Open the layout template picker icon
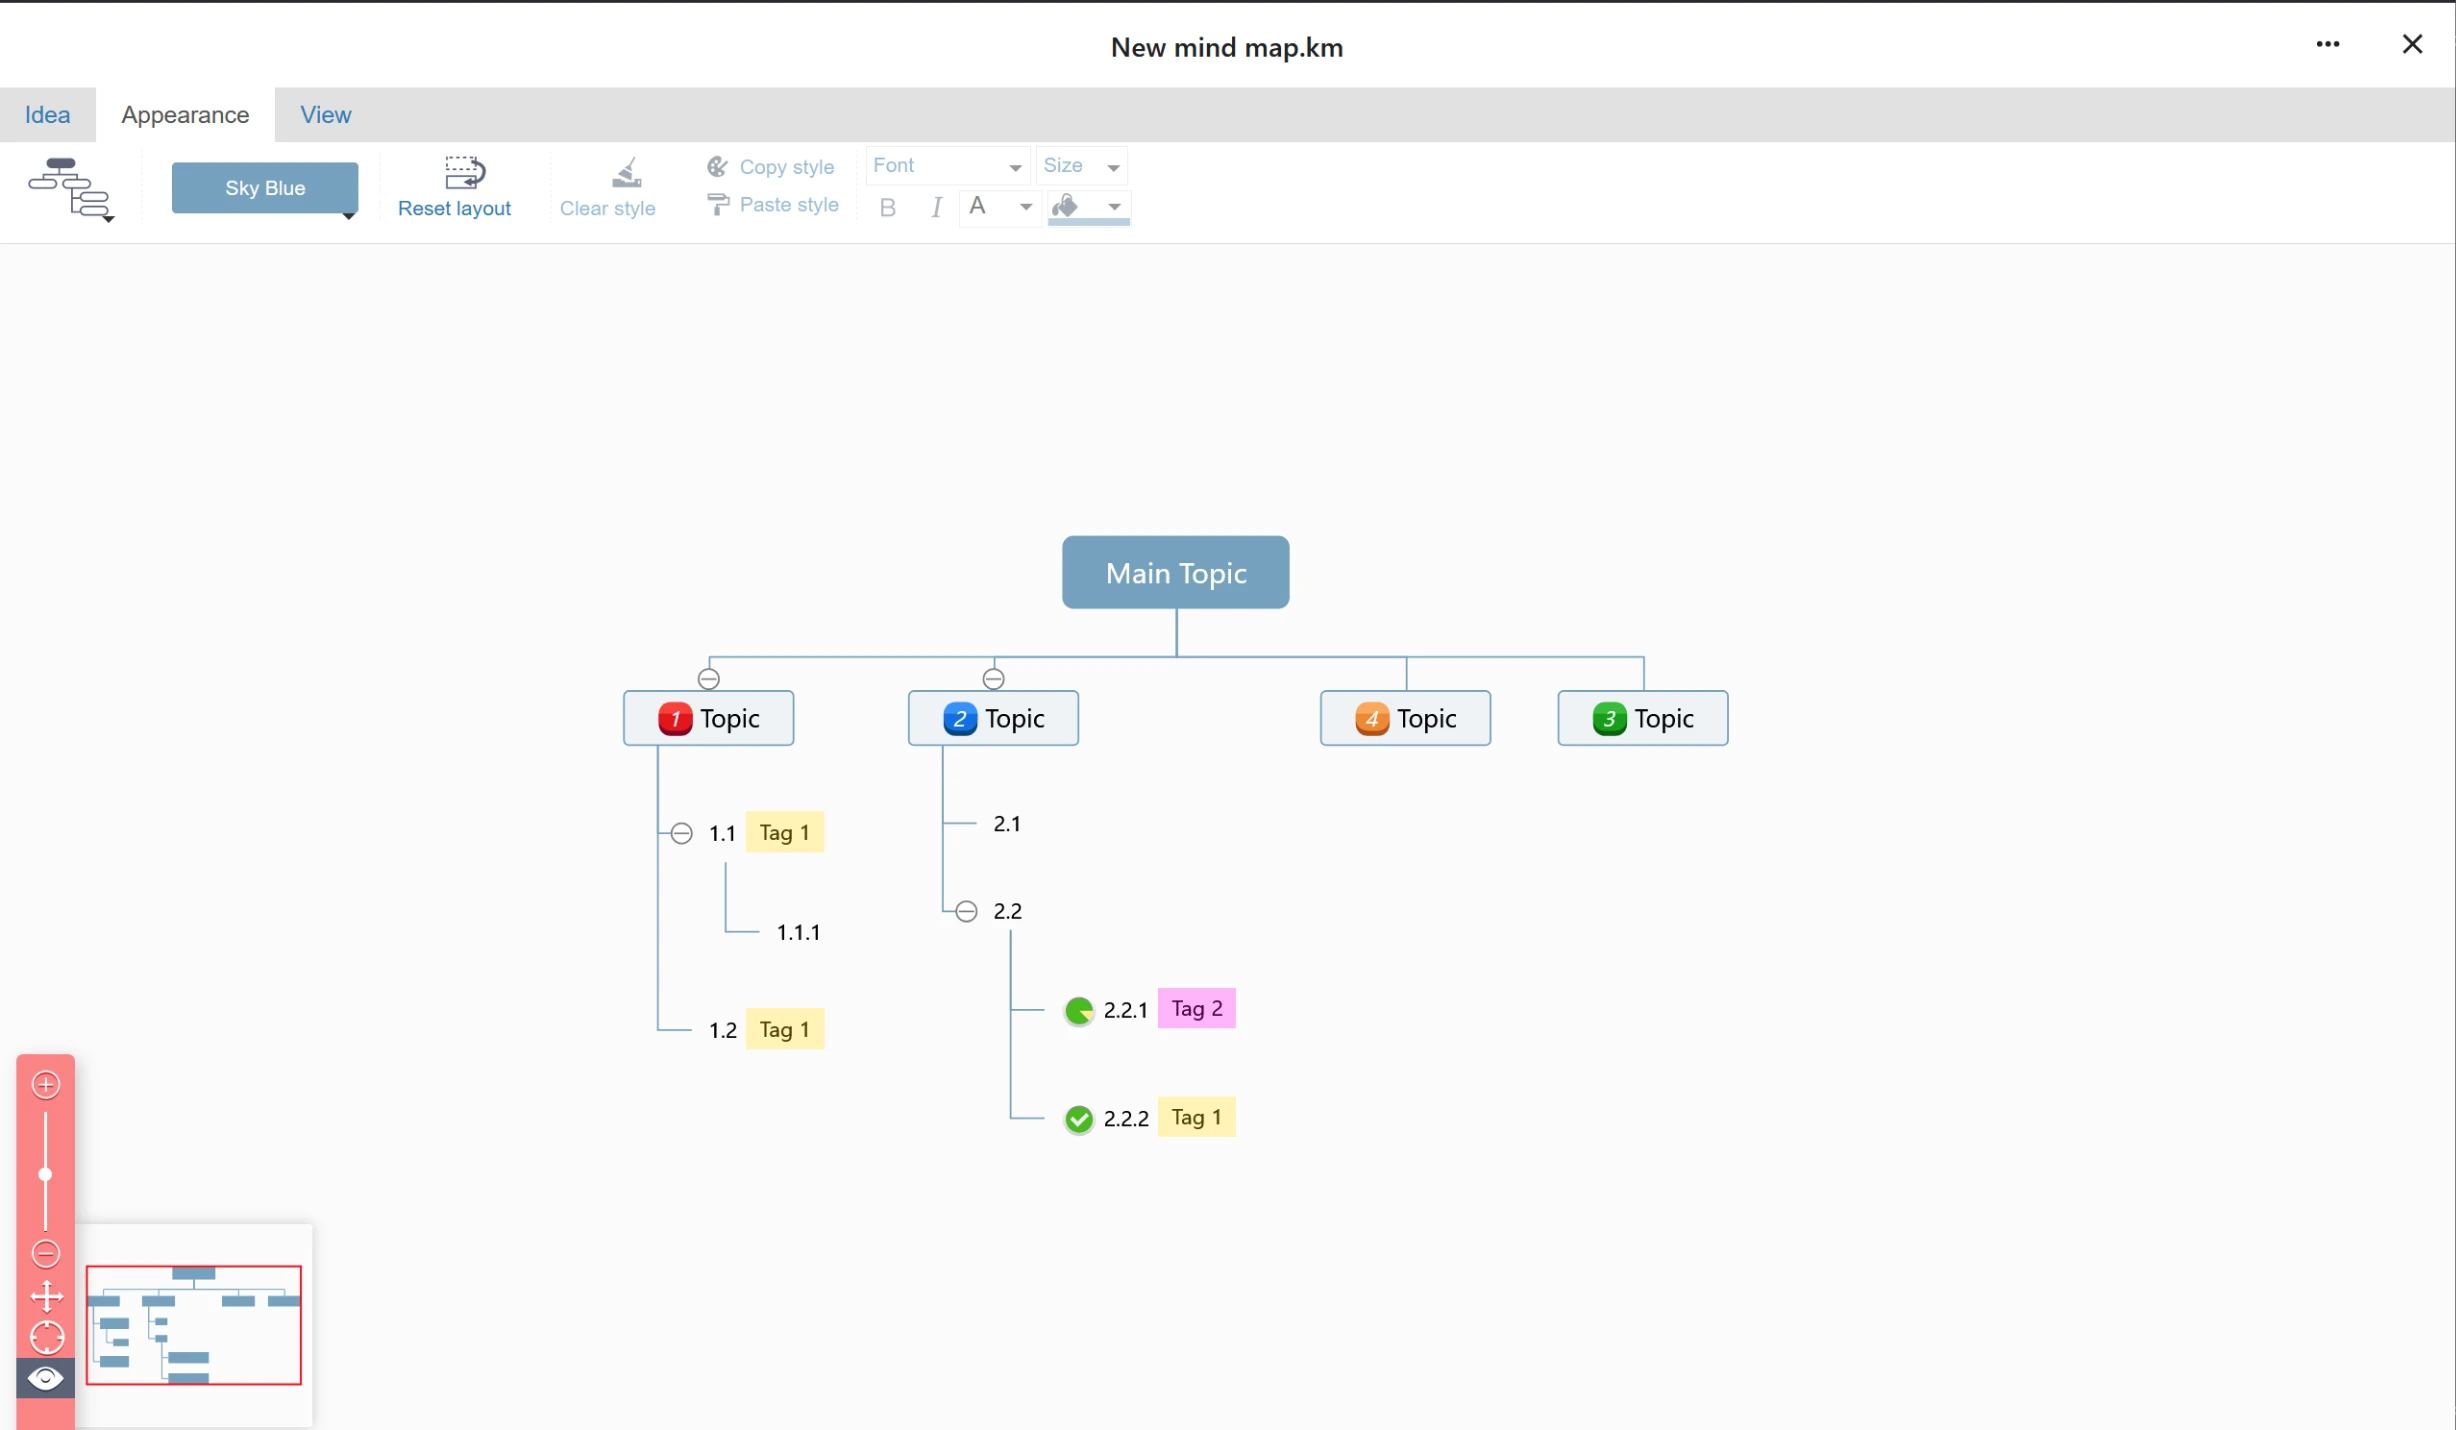 coord(70,188)
